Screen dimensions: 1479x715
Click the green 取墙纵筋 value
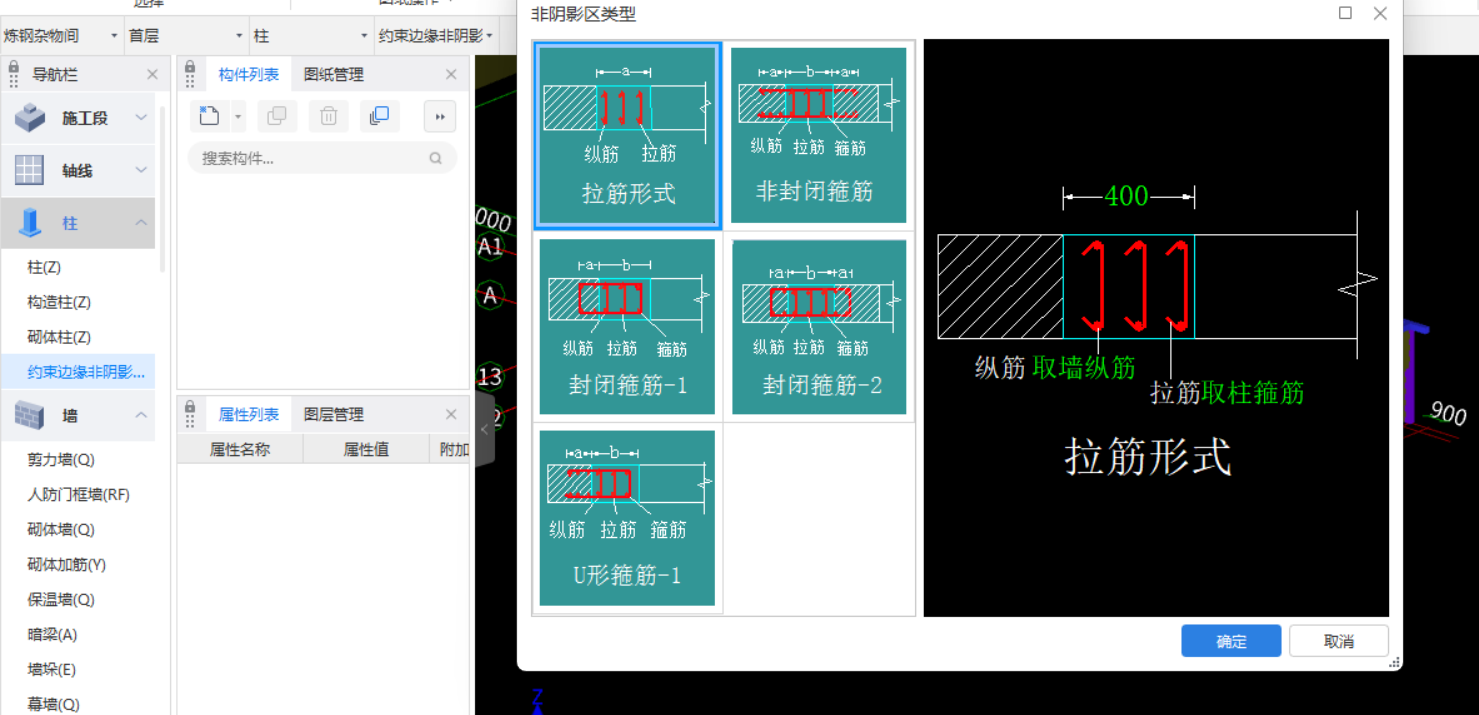(x=1084, y=368)
